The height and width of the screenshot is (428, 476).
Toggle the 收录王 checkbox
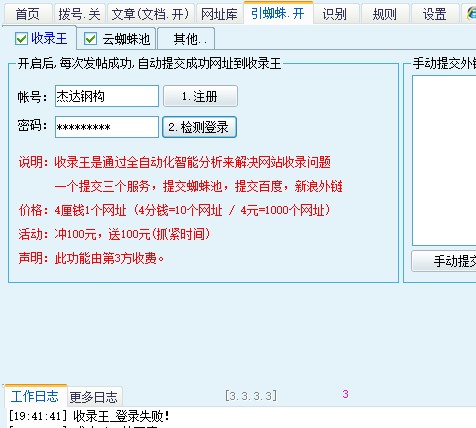21,39
